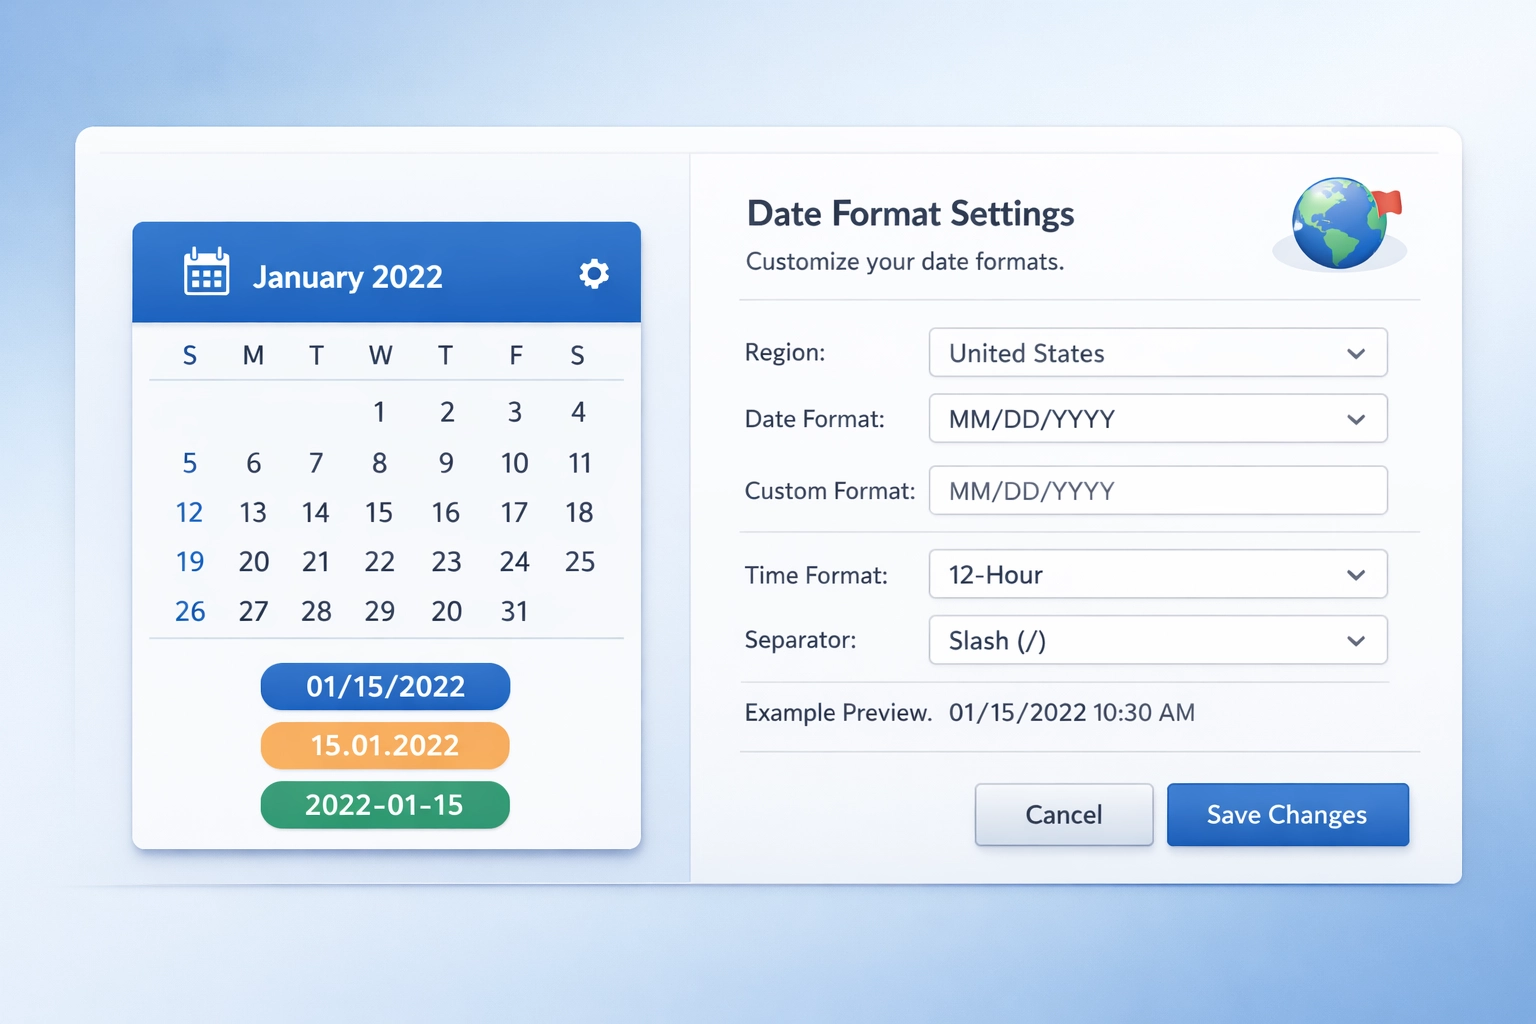Click the Custom Format input field
The width and height of the screenshot is (1536, 1024).
point(1157,490)
